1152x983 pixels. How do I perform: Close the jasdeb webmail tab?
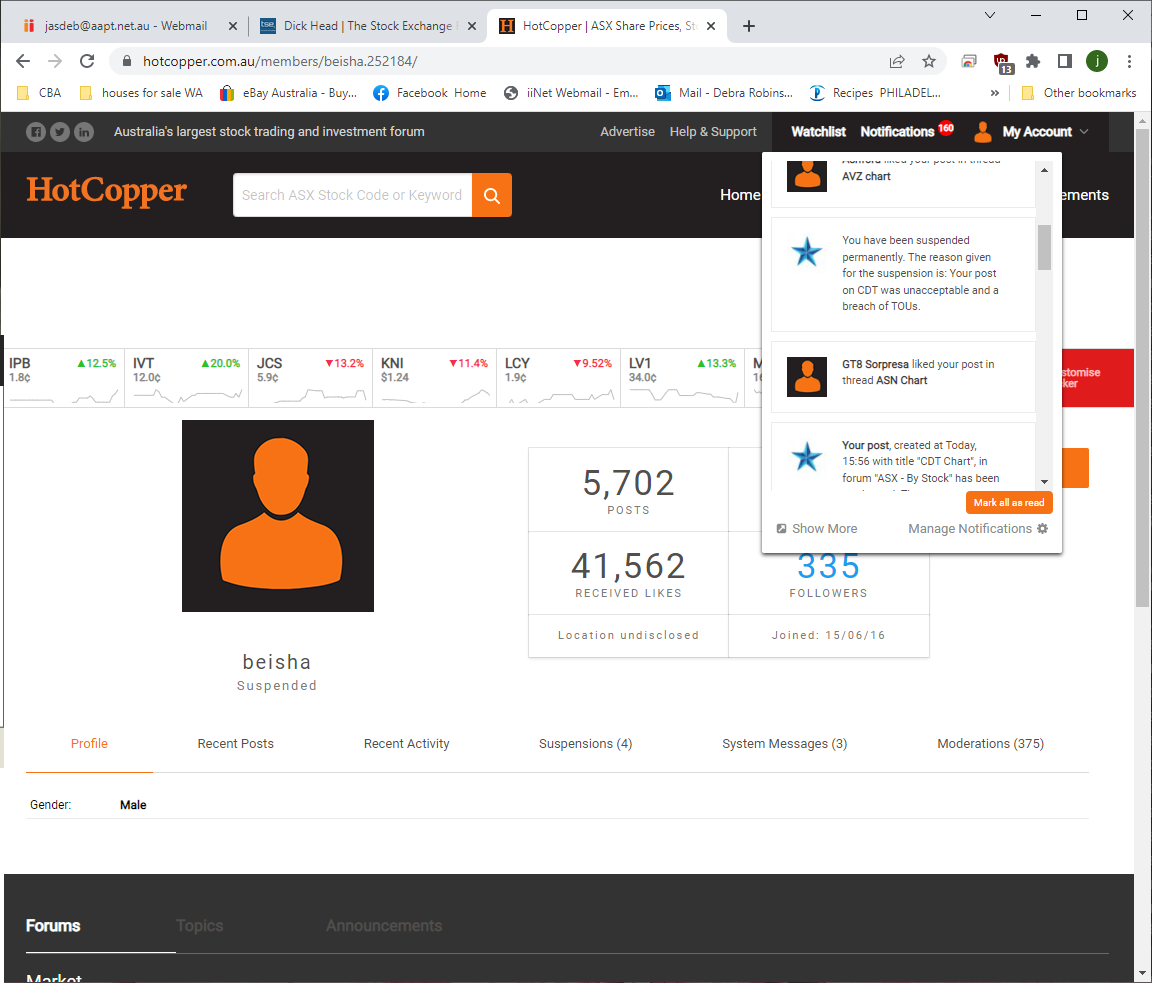233,26
